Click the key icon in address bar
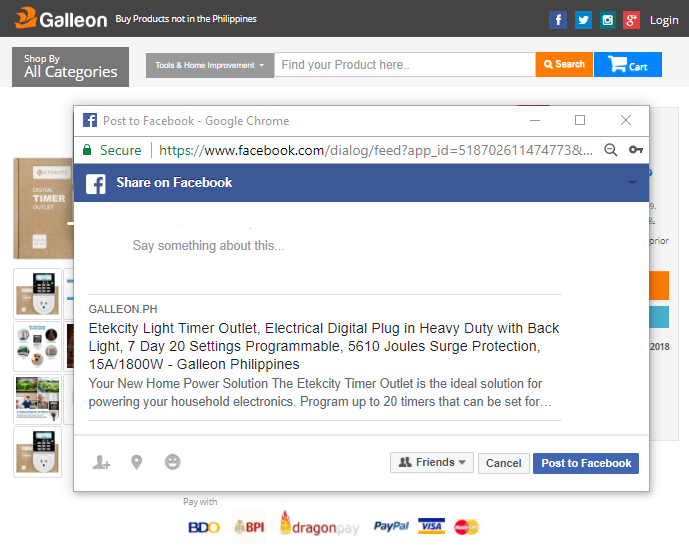Viewport: 689px width, 557px height. (635, 150)
